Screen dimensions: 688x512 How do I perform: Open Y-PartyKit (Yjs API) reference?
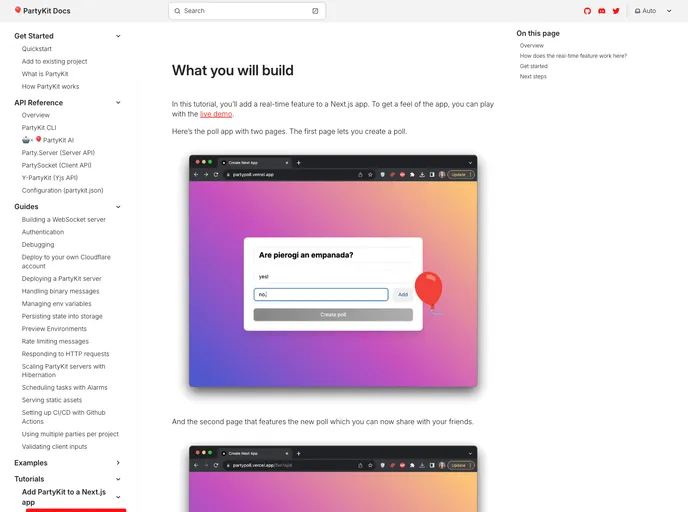pyautogui.click(x=50, y=178)
